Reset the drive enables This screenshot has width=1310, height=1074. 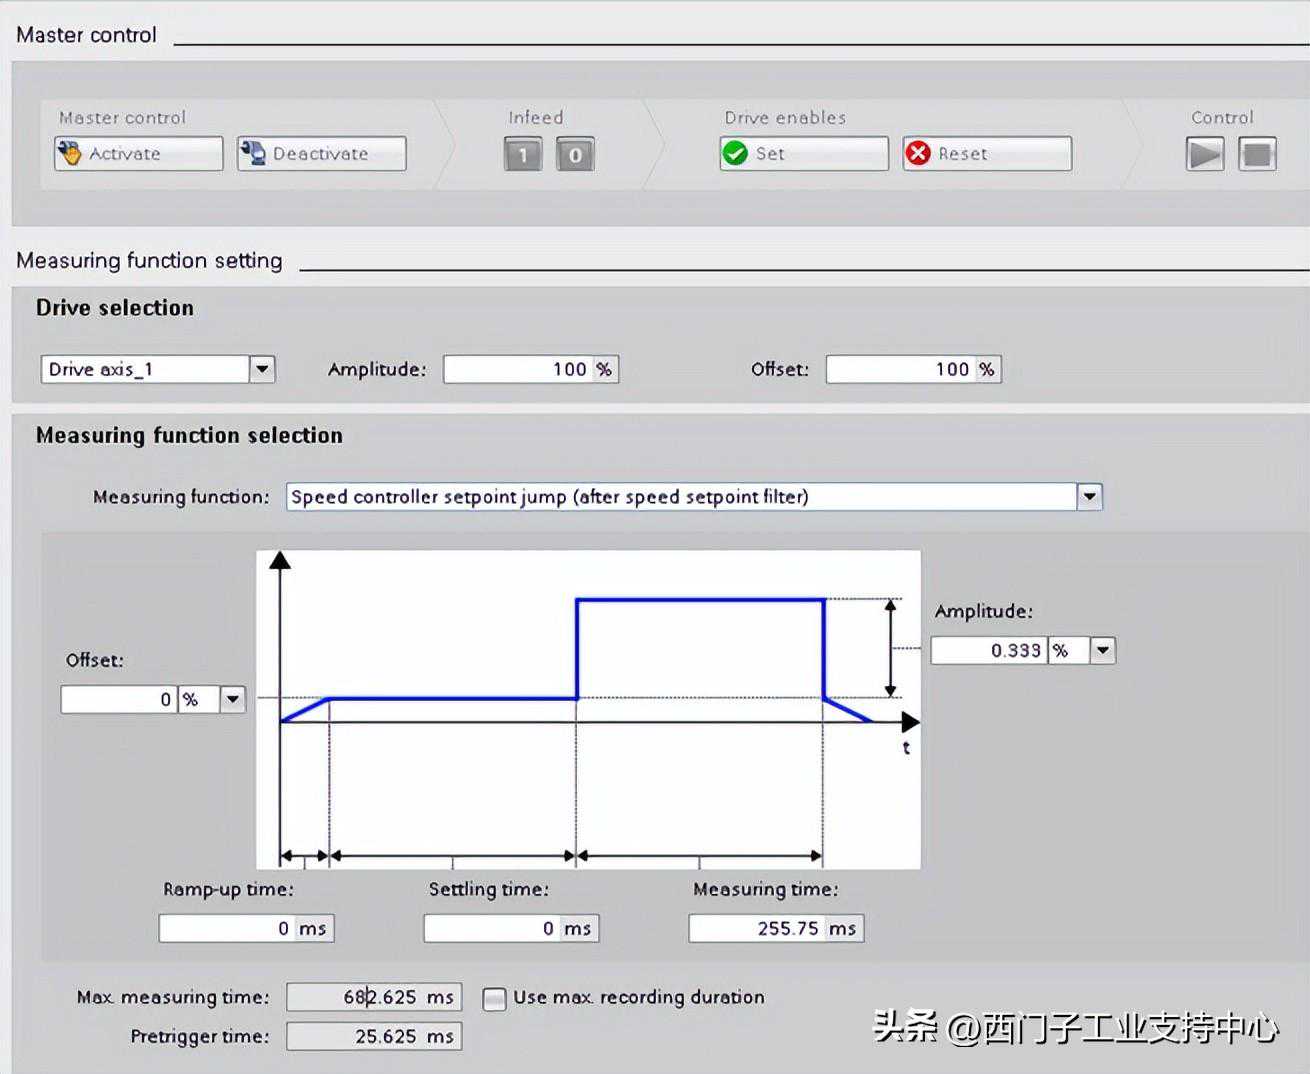986,154
